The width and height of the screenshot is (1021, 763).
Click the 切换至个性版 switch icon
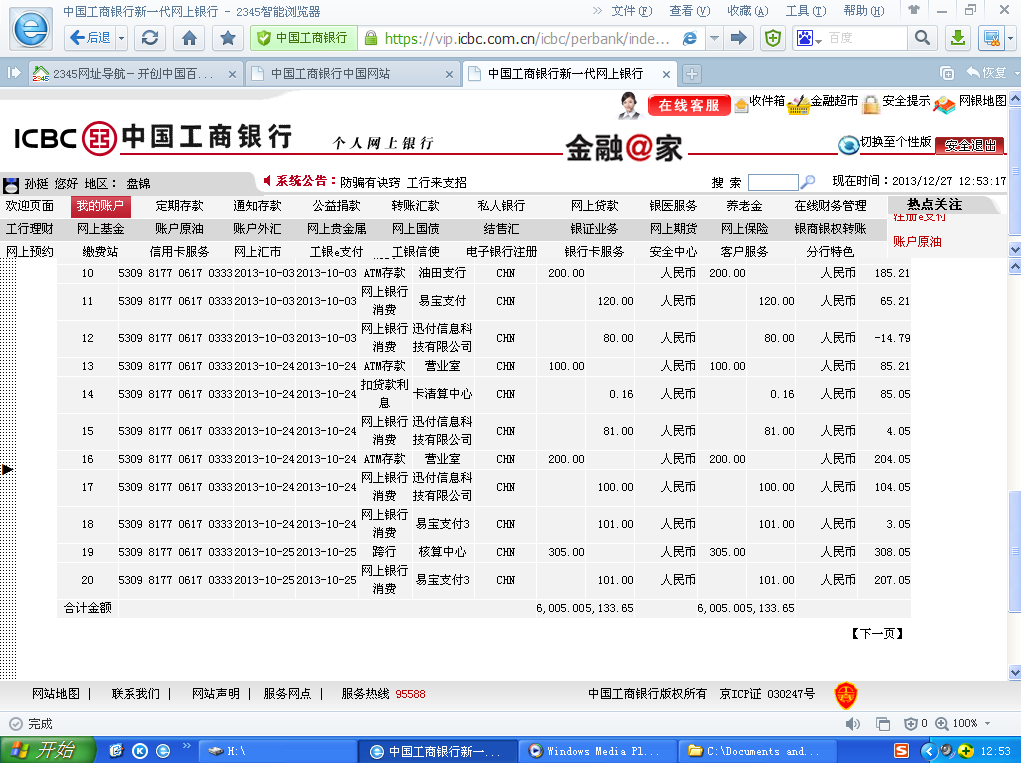click(848, 144)
